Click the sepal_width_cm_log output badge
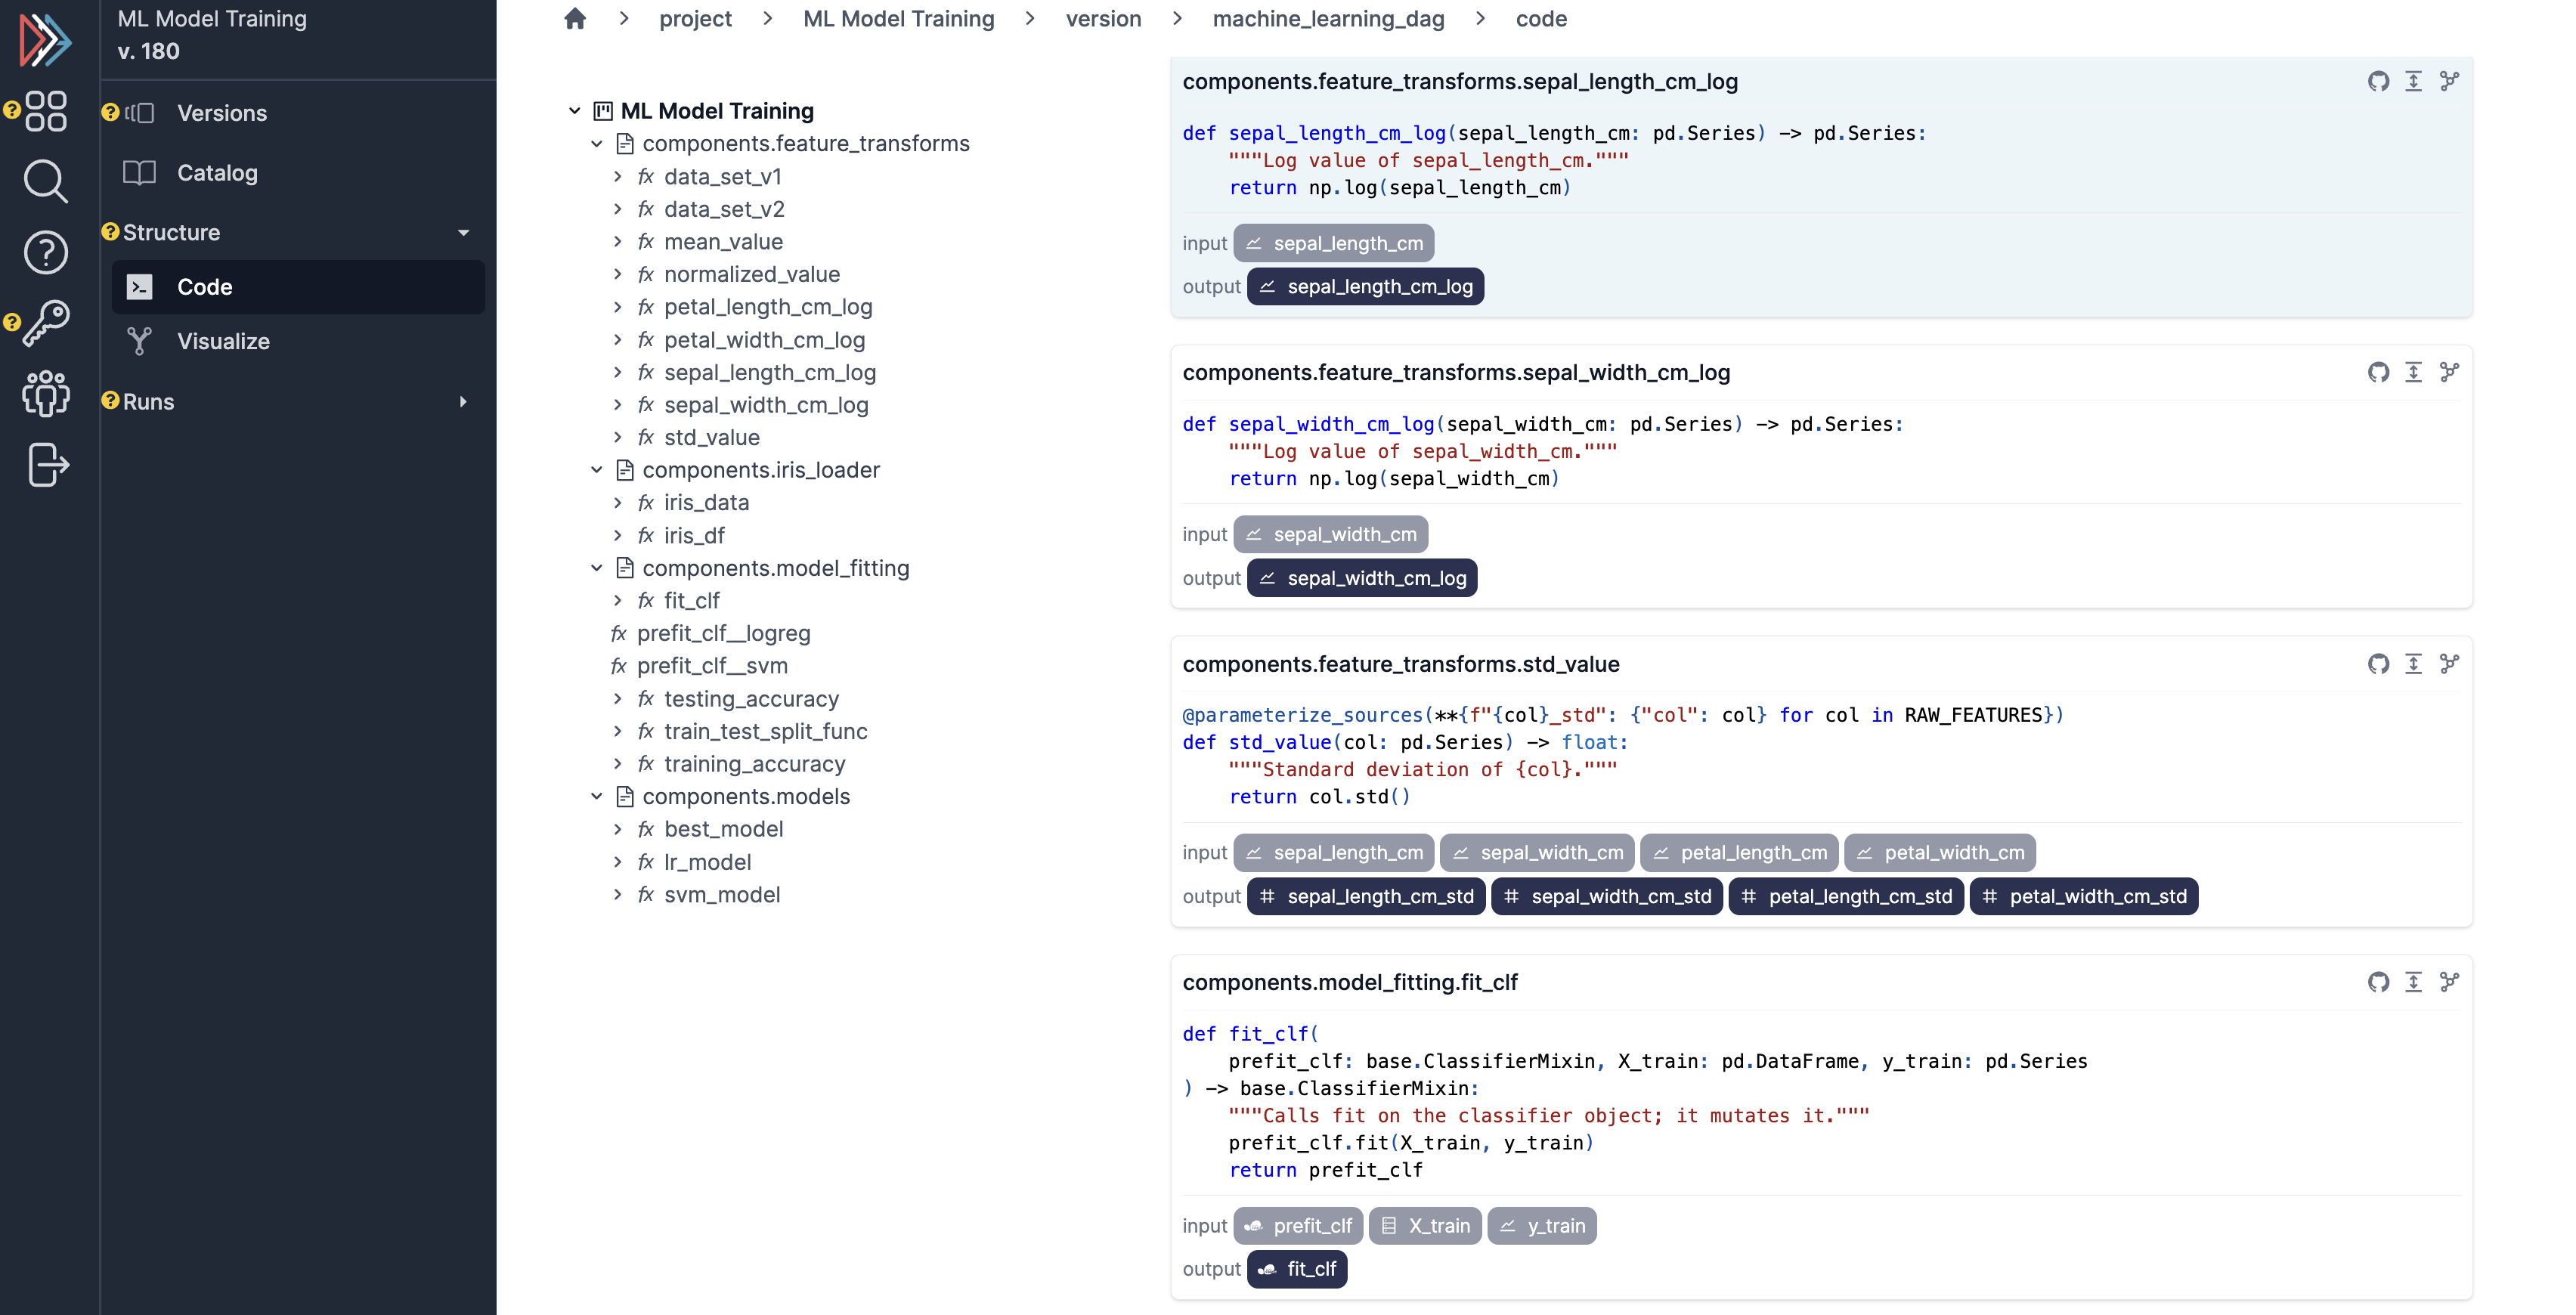 (x=1362, y=578)
